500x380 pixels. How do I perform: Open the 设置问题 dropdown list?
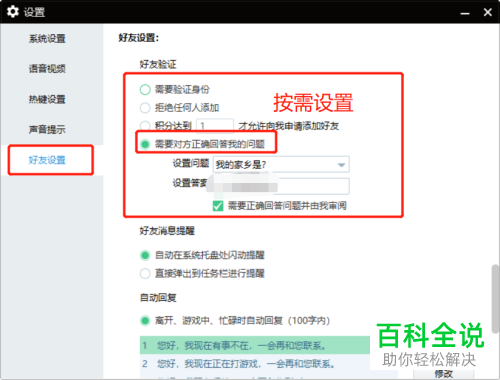(281, 164)
